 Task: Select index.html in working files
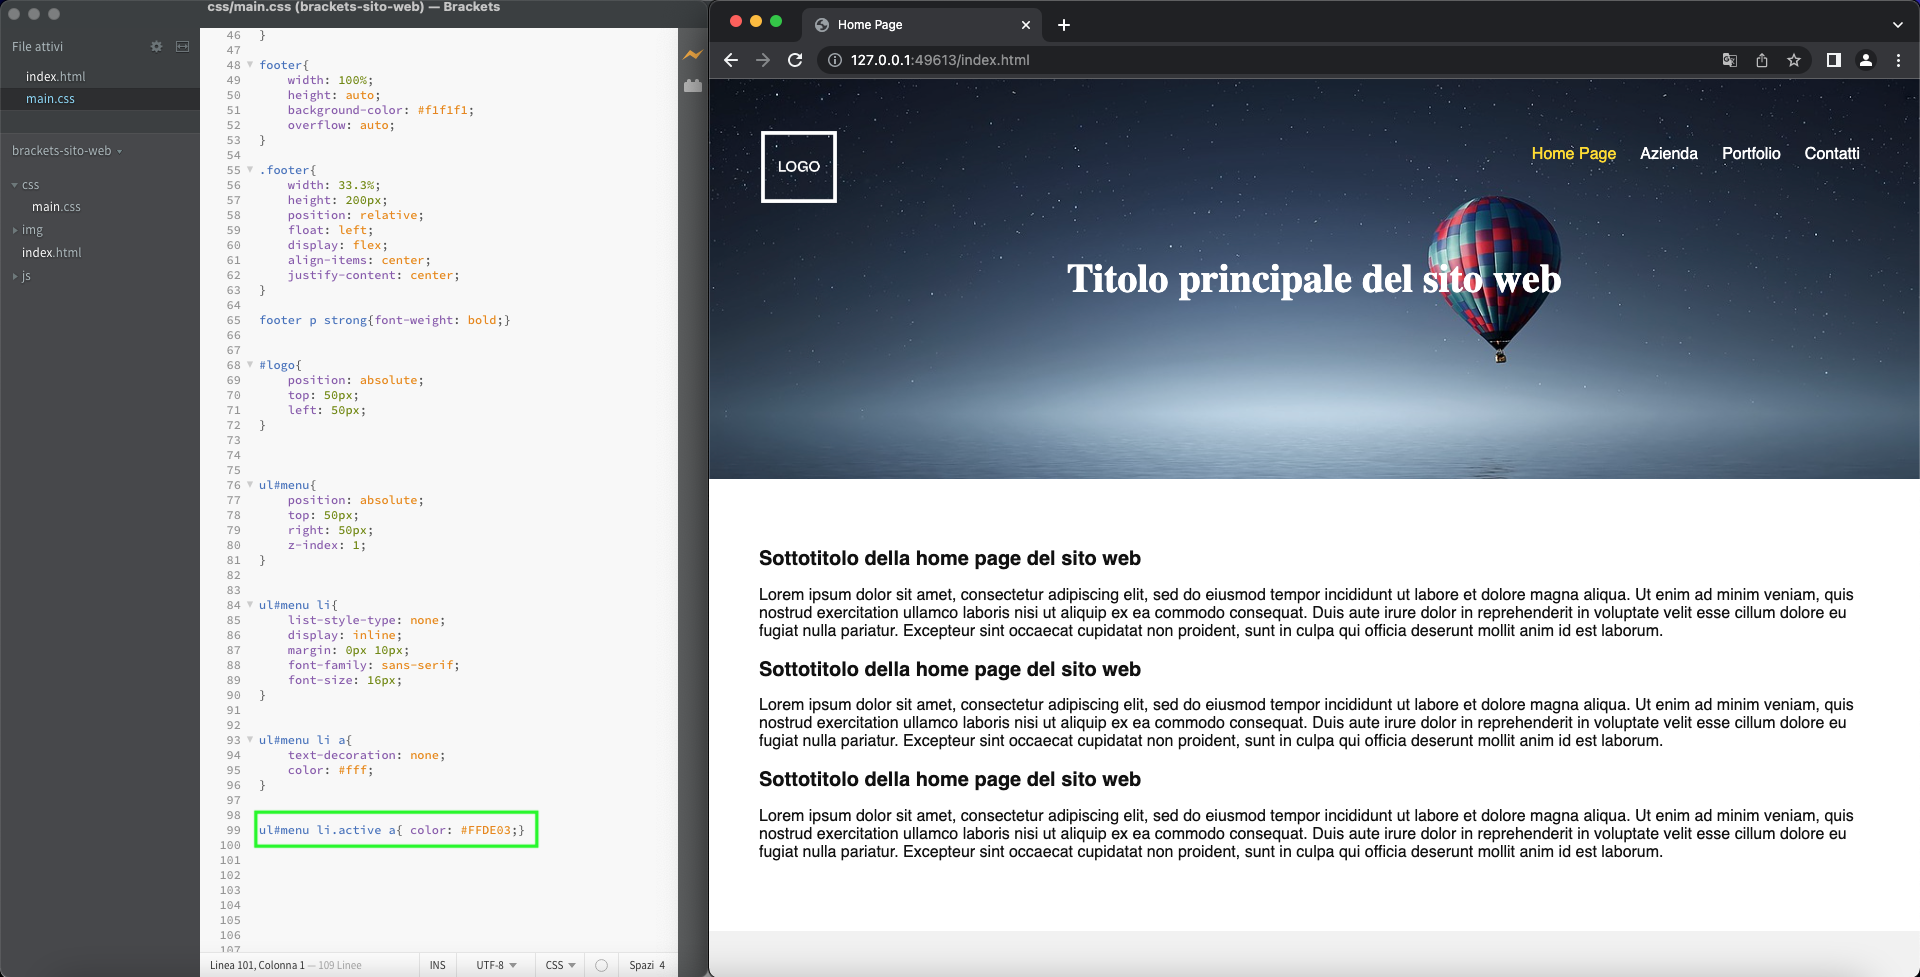(x=56, y=77)
